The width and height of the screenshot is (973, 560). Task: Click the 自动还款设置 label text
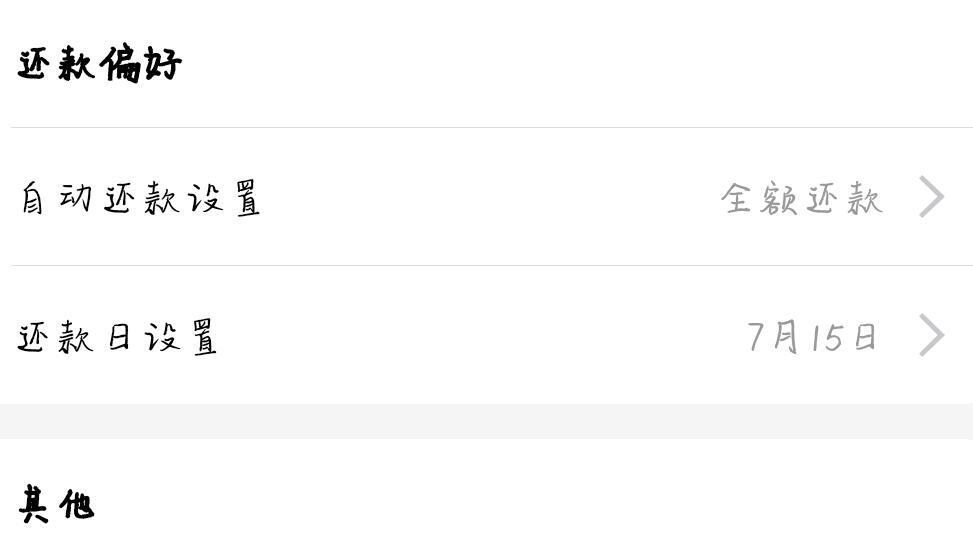(x=140, y=198)
